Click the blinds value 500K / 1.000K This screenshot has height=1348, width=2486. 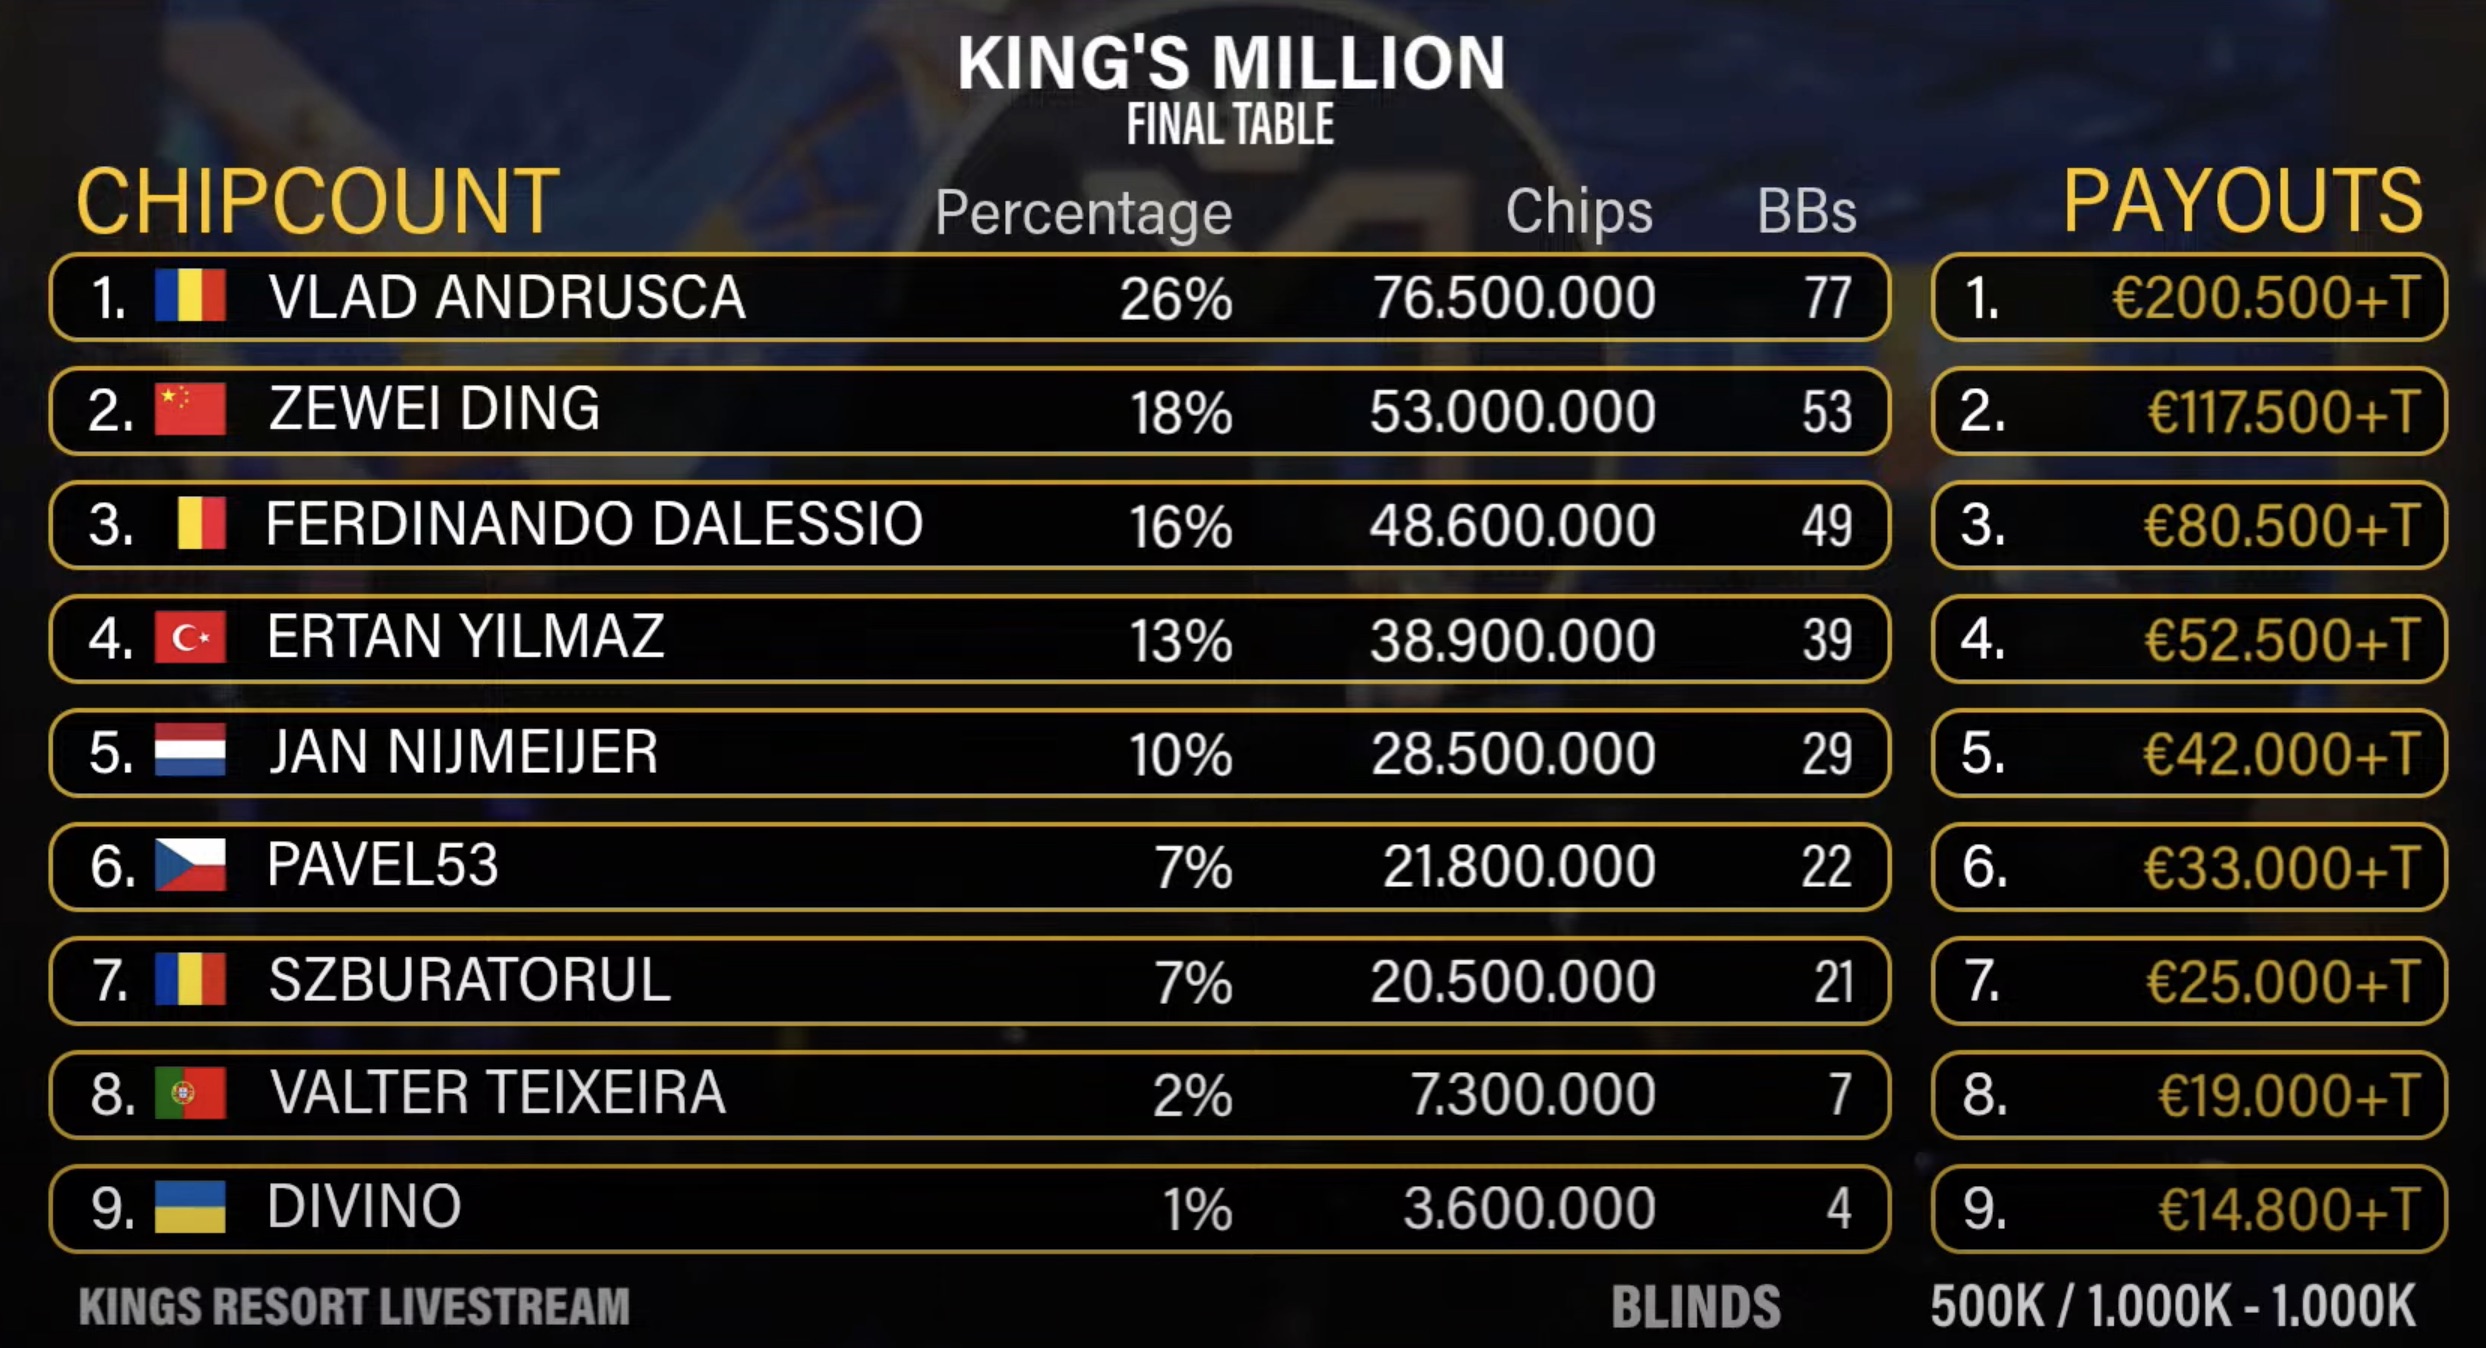2172,1307
